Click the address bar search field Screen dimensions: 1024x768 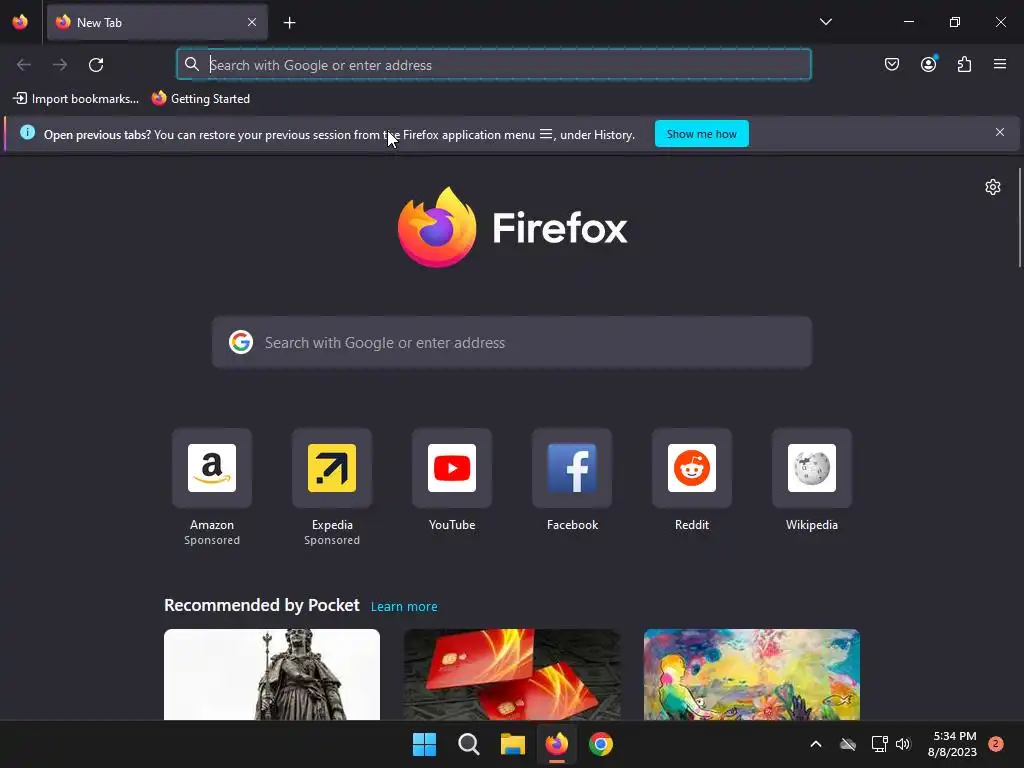(x=494, y=65)
